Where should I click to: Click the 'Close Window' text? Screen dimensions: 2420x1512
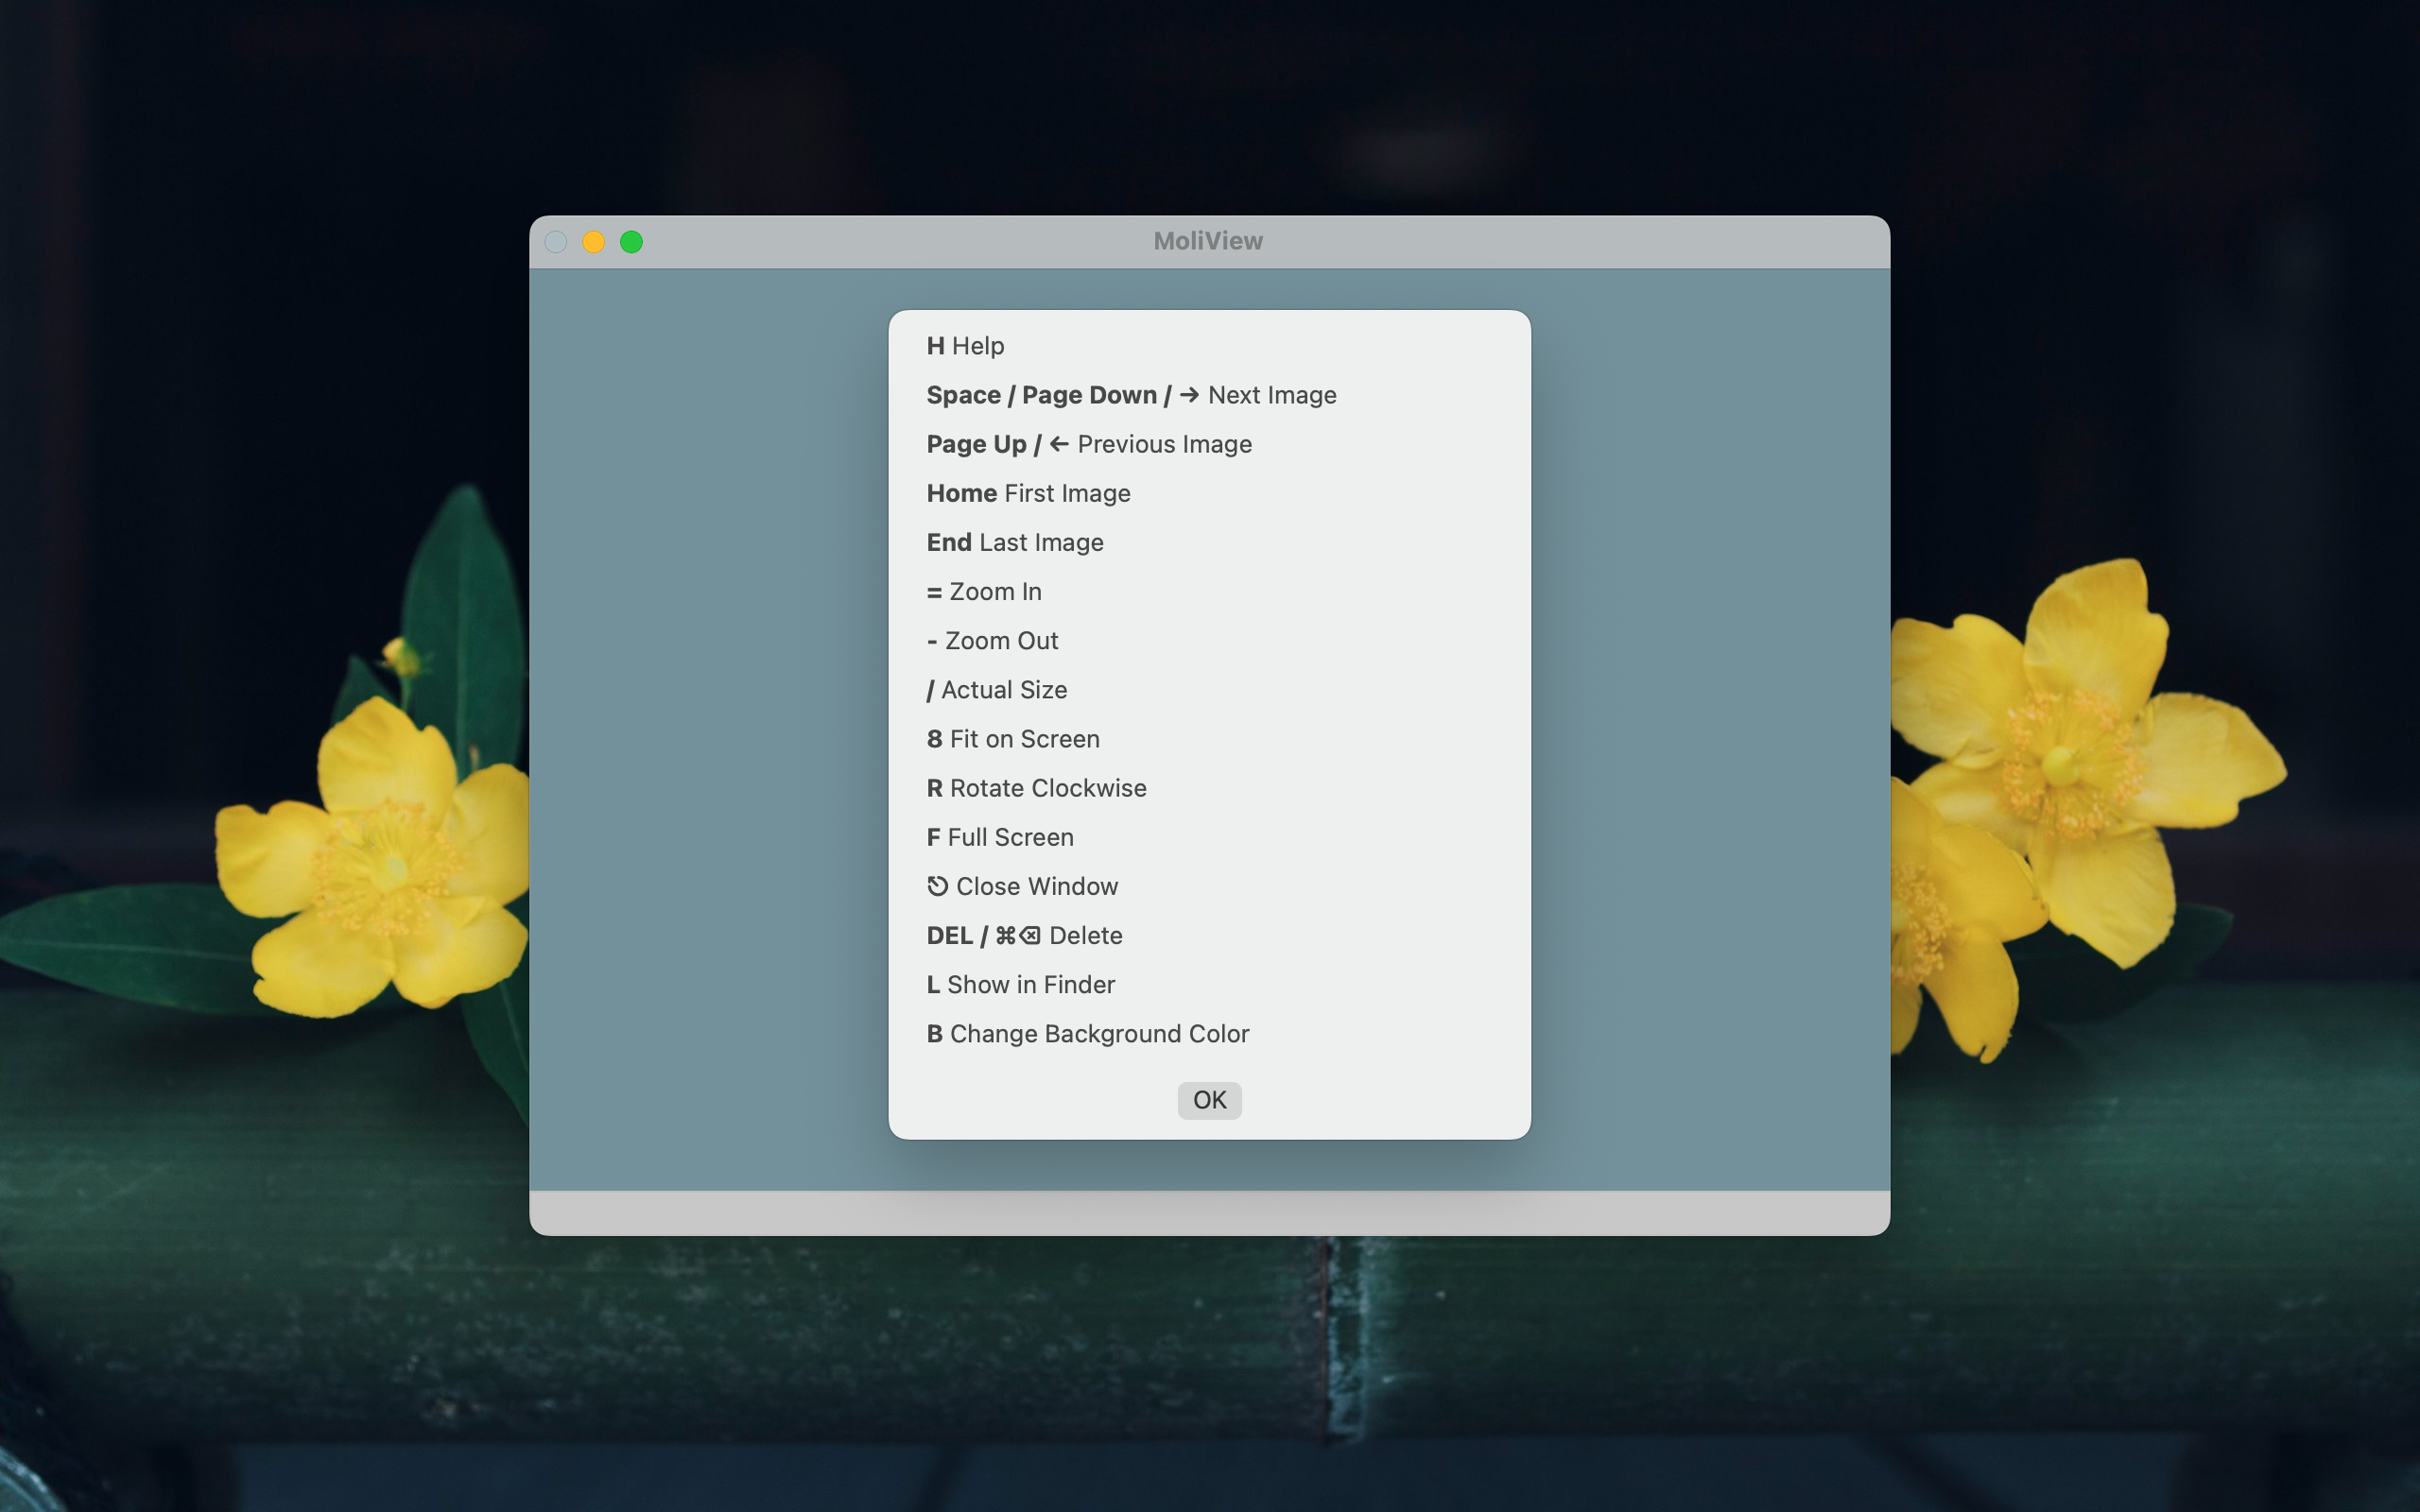[x=1037, y=886]
